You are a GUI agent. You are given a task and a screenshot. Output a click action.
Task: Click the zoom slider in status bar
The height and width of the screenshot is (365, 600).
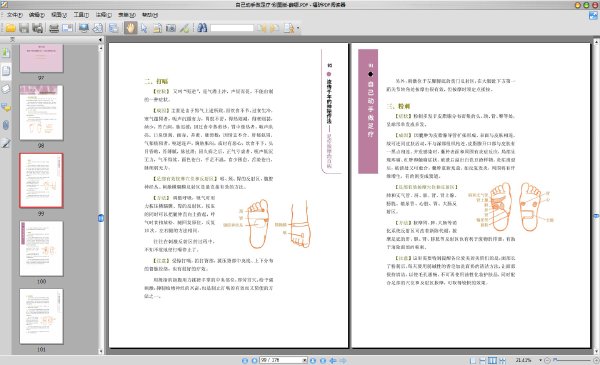(572, 360)
